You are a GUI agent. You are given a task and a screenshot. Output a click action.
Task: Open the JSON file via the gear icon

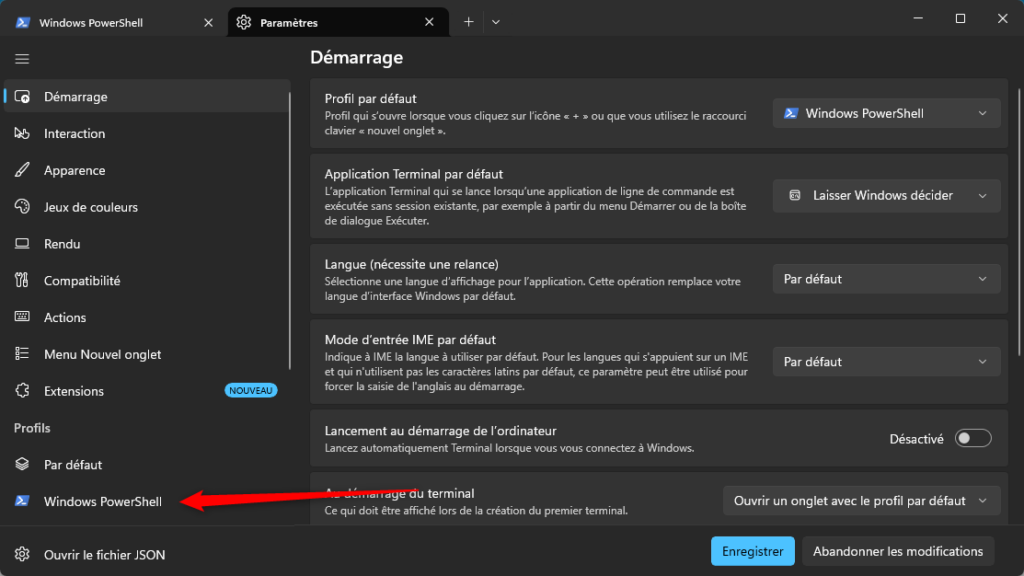tap(22, 554)
